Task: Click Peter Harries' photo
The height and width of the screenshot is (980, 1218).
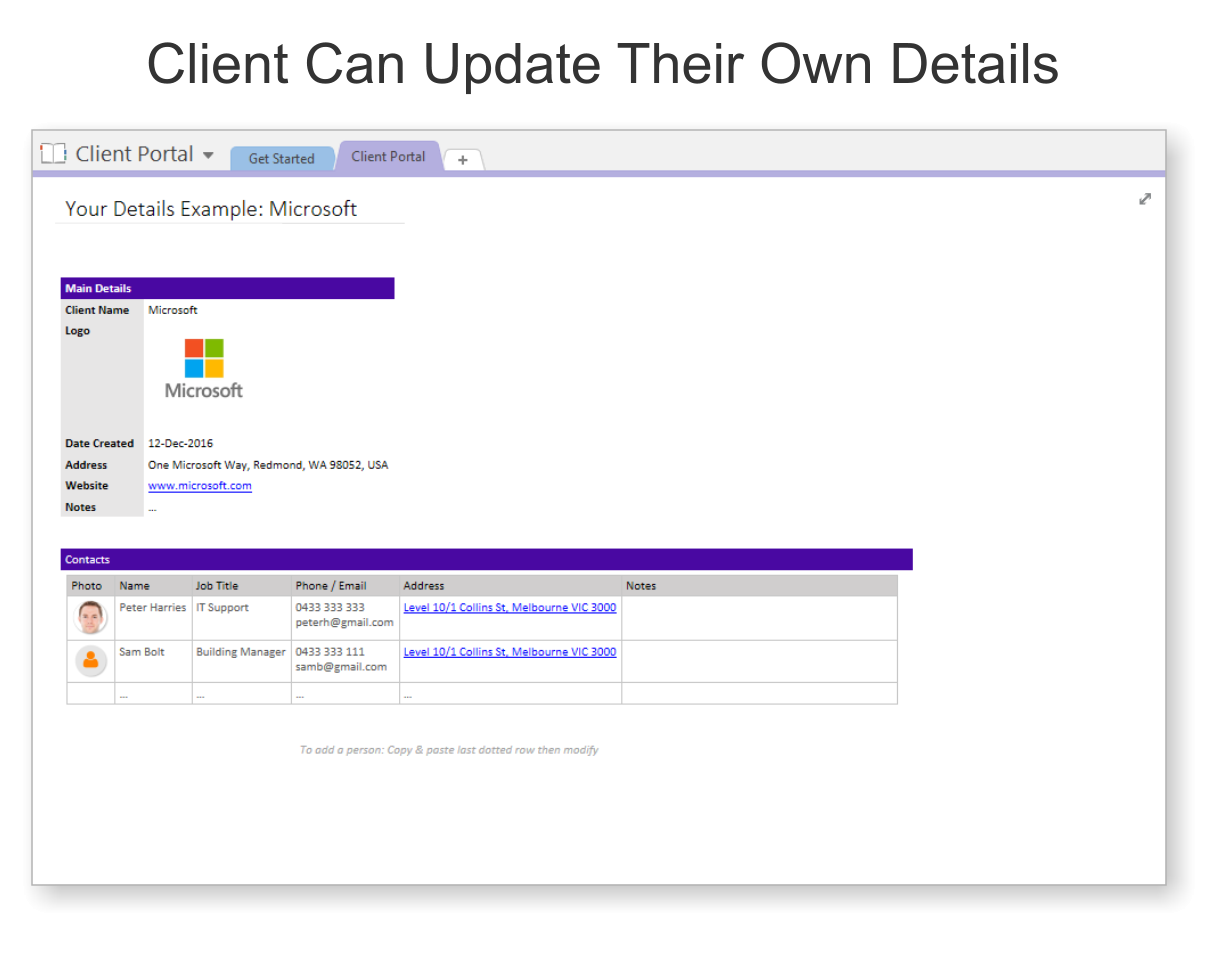Action: (91, 617)
